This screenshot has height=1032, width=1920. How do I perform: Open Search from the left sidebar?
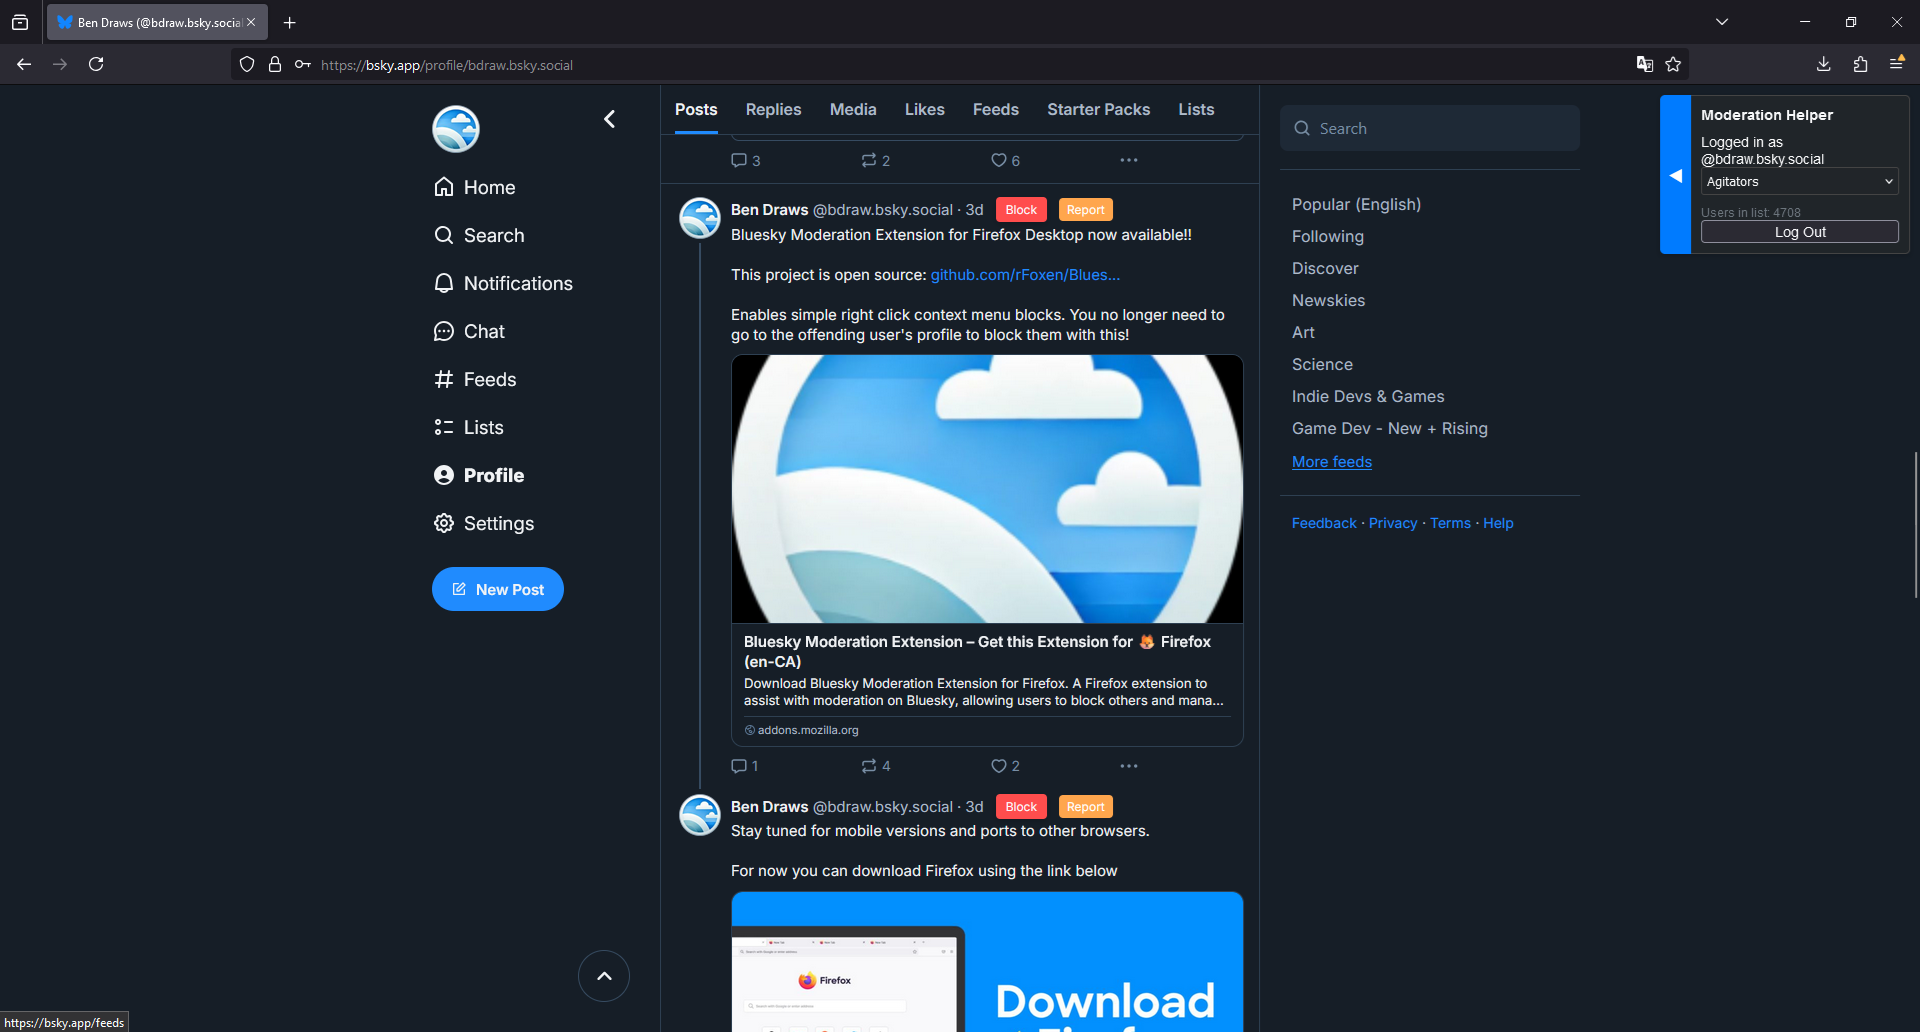coord(479,235)
